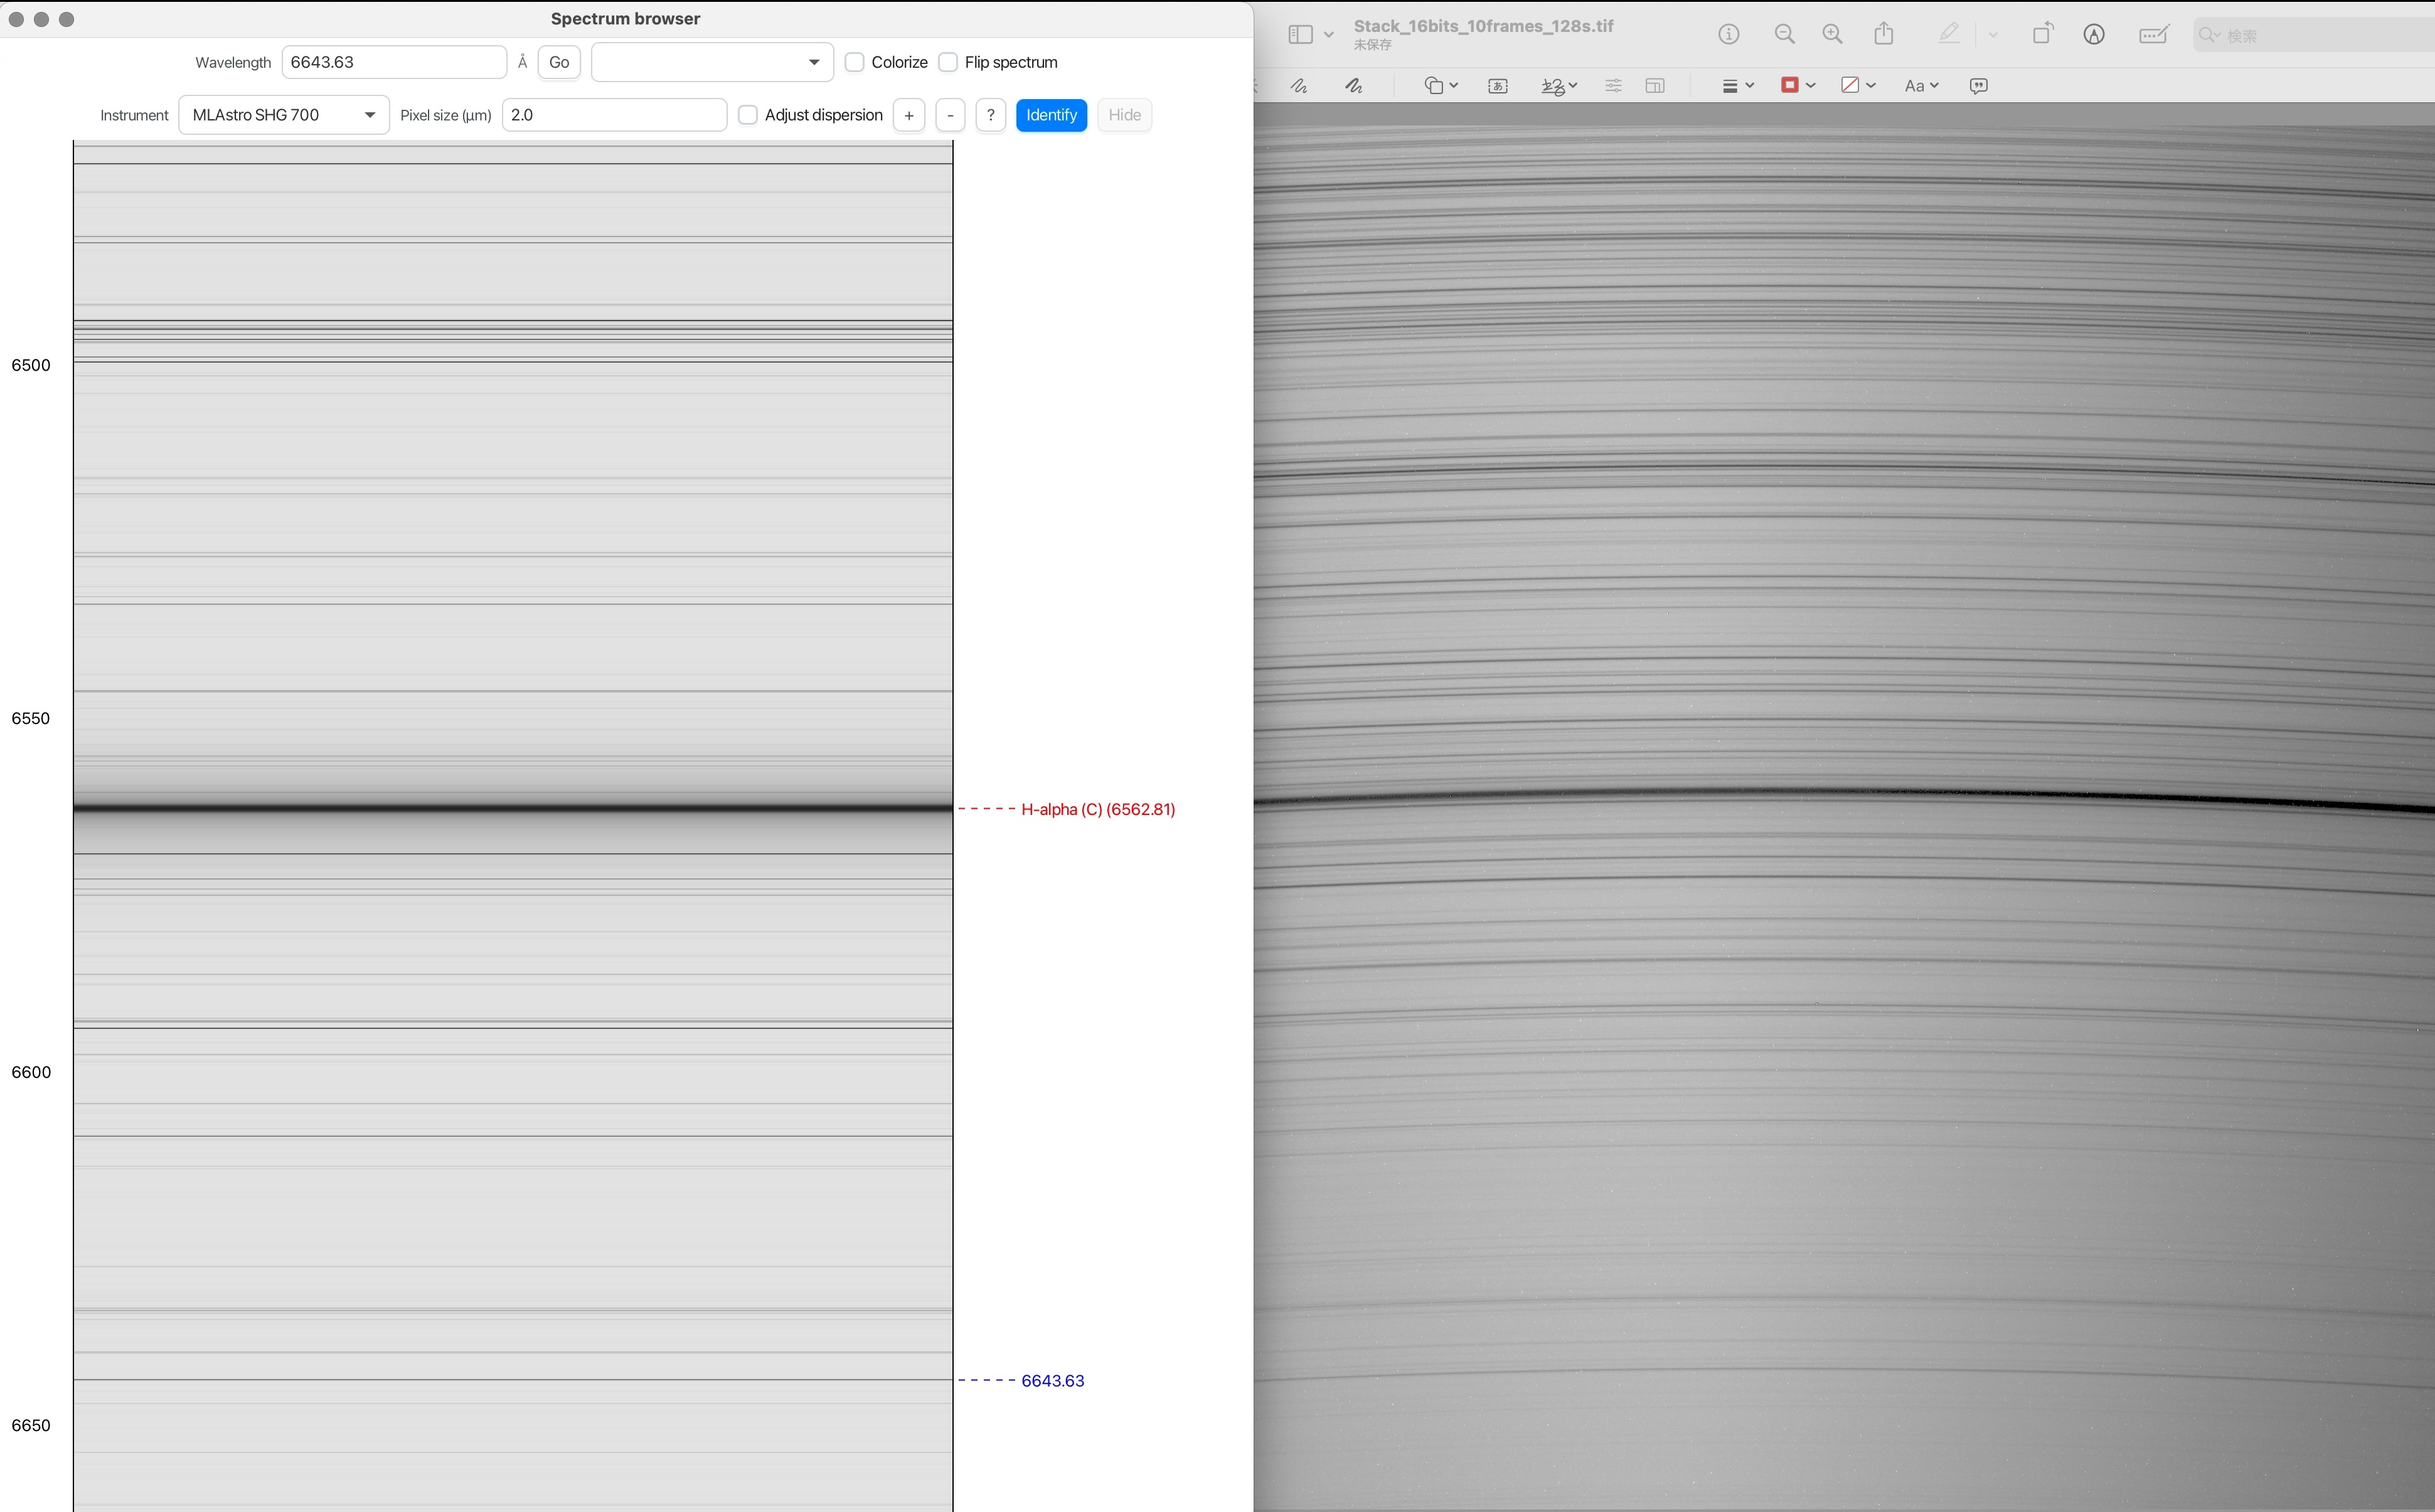Toggle the Adjust dispersion checkbox
The width and height of the screenshot is (2435, 1512).
pyautogui.click(x=748, y=115)
